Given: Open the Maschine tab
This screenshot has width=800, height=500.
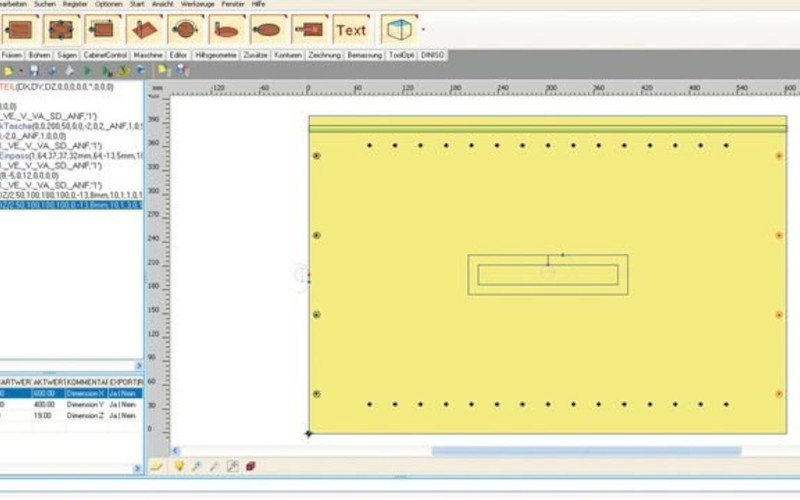Looking at the screenshot, I should coord(148,55).
